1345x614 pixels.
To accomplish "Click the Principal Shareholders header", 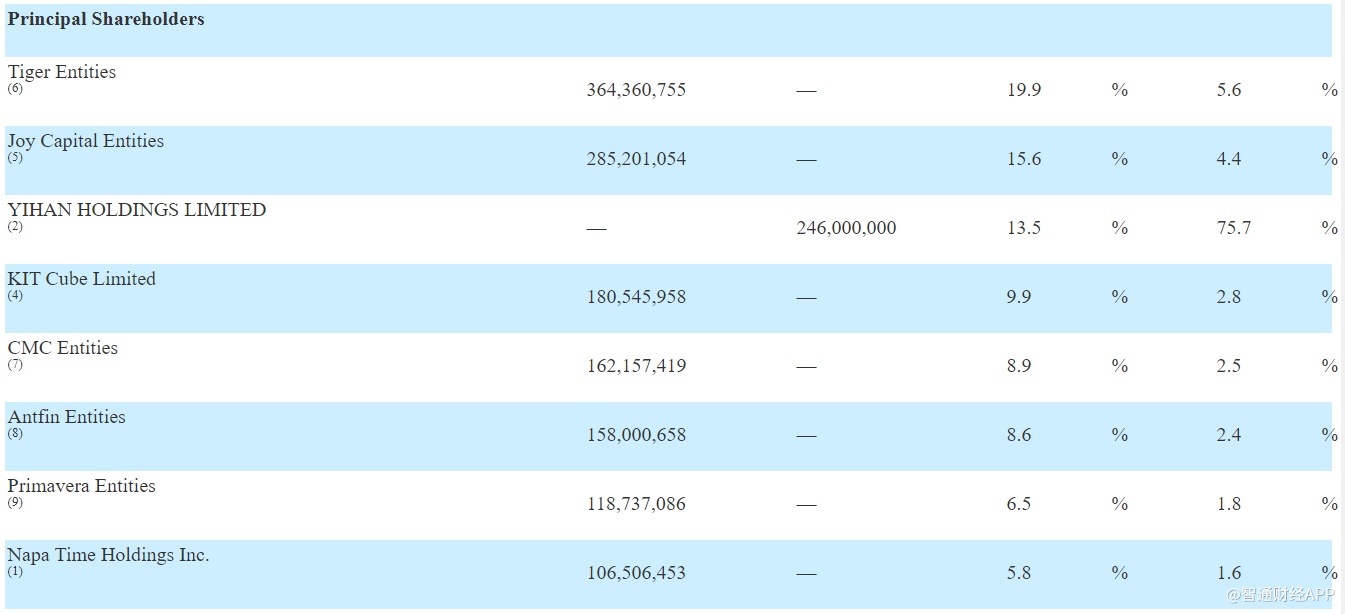I will 106,19.
